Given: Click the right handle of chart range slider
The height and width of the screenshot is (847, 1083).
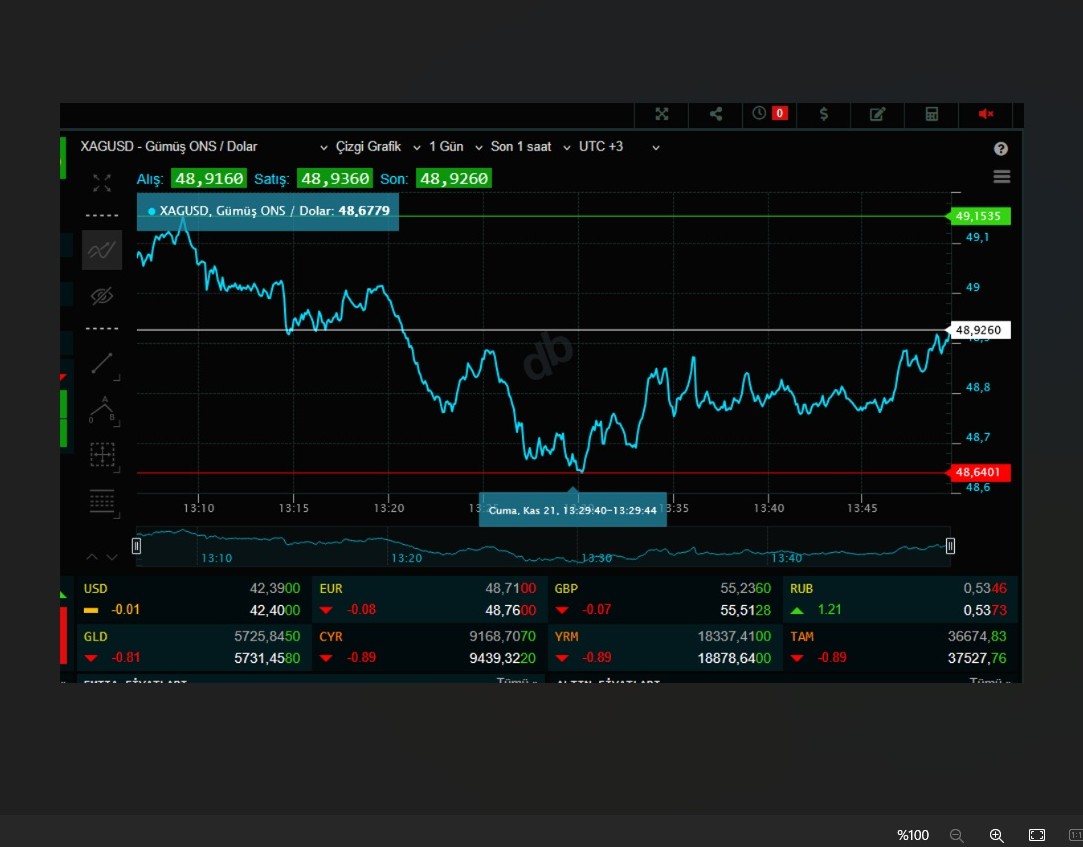Looking at the screenshot, I should (950, 546).
